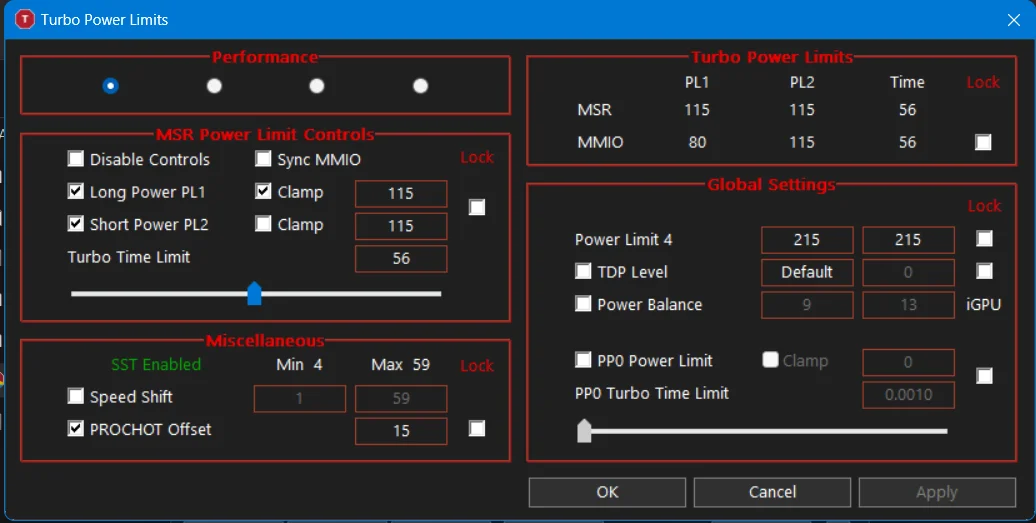Click the ThrottleStop icon in title bar
1036x523 pixels.
click(24, 19)
